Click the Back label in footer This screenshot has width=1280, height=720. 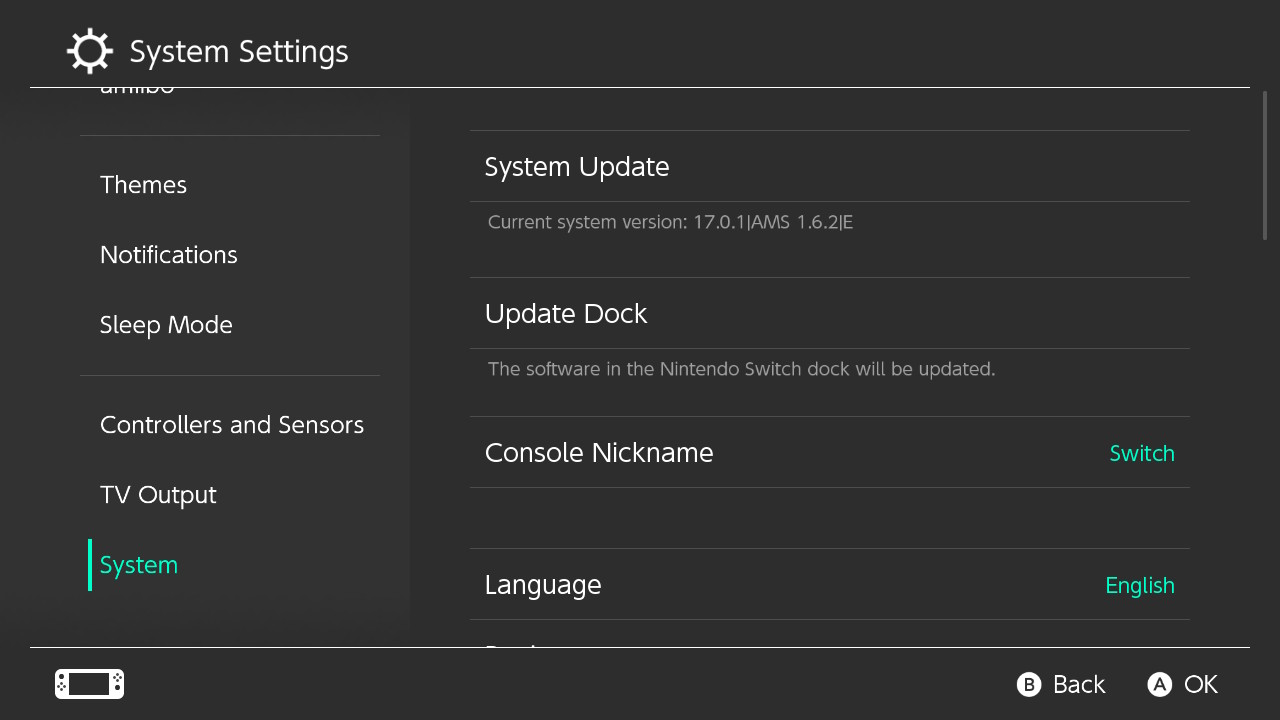1079,685
